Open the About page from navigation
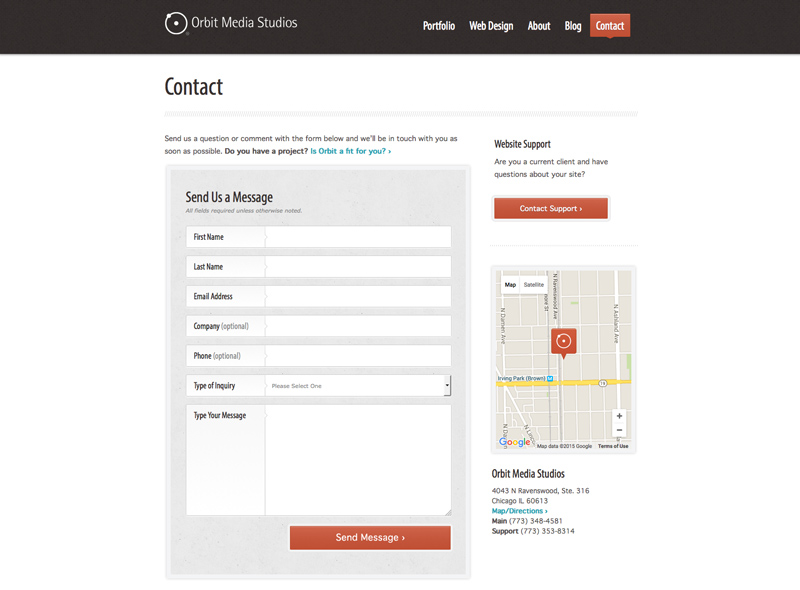800x590 pixels. pyautogui.click(x=539, y=26)
